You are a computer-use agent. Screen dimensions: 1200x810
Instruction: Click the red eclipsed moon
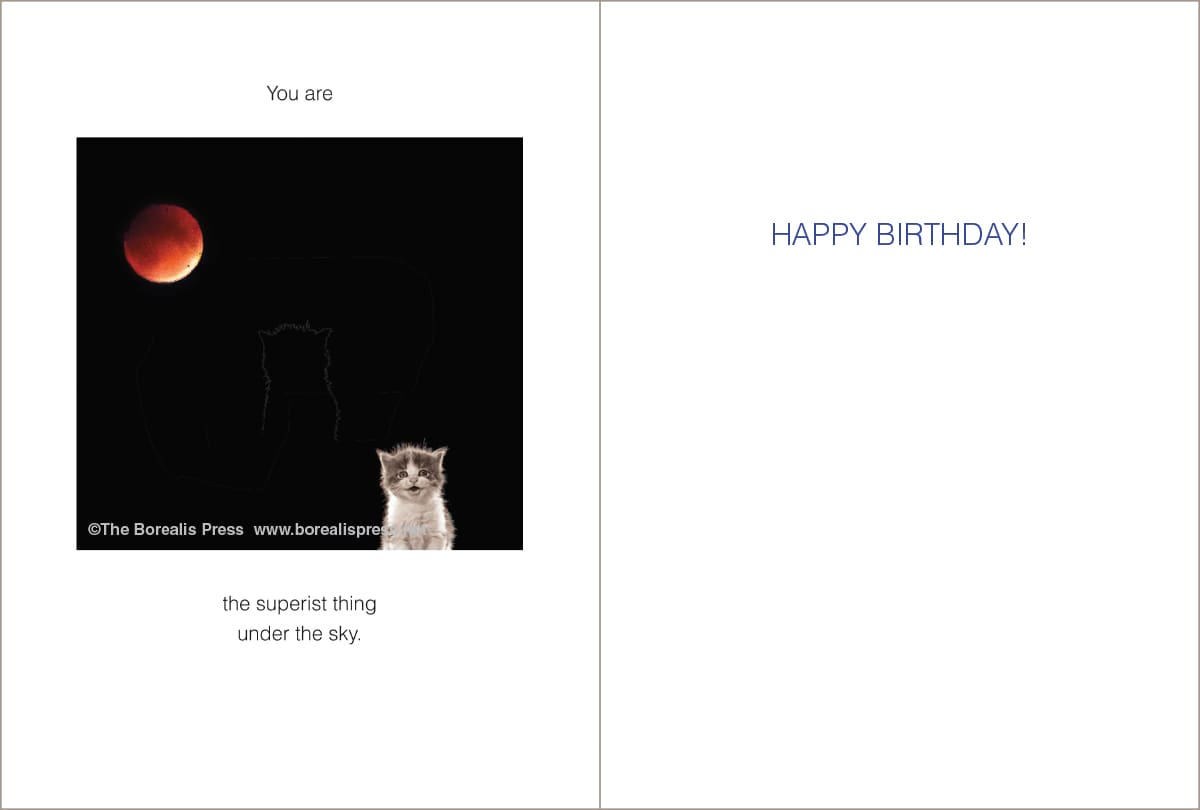[163, 243]
